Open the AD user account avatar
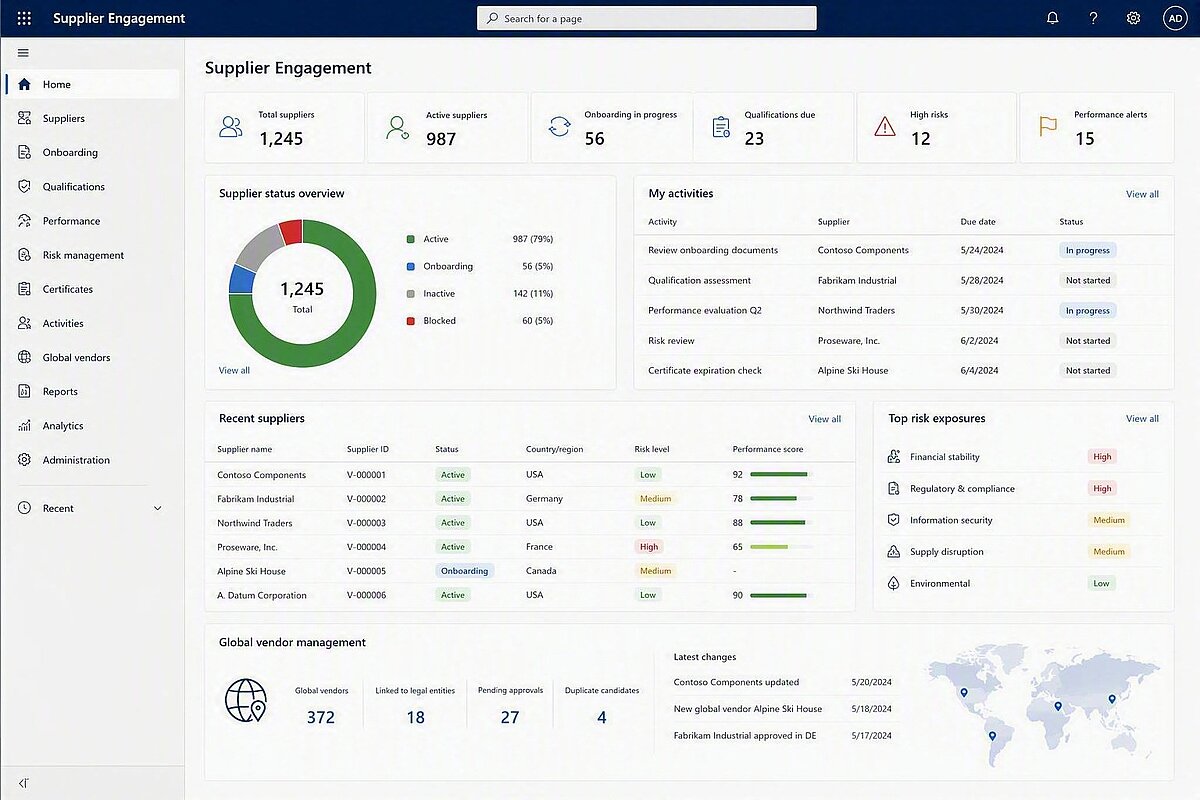Viewport: 1200px width, 800px height. (x=1175, y=18)
